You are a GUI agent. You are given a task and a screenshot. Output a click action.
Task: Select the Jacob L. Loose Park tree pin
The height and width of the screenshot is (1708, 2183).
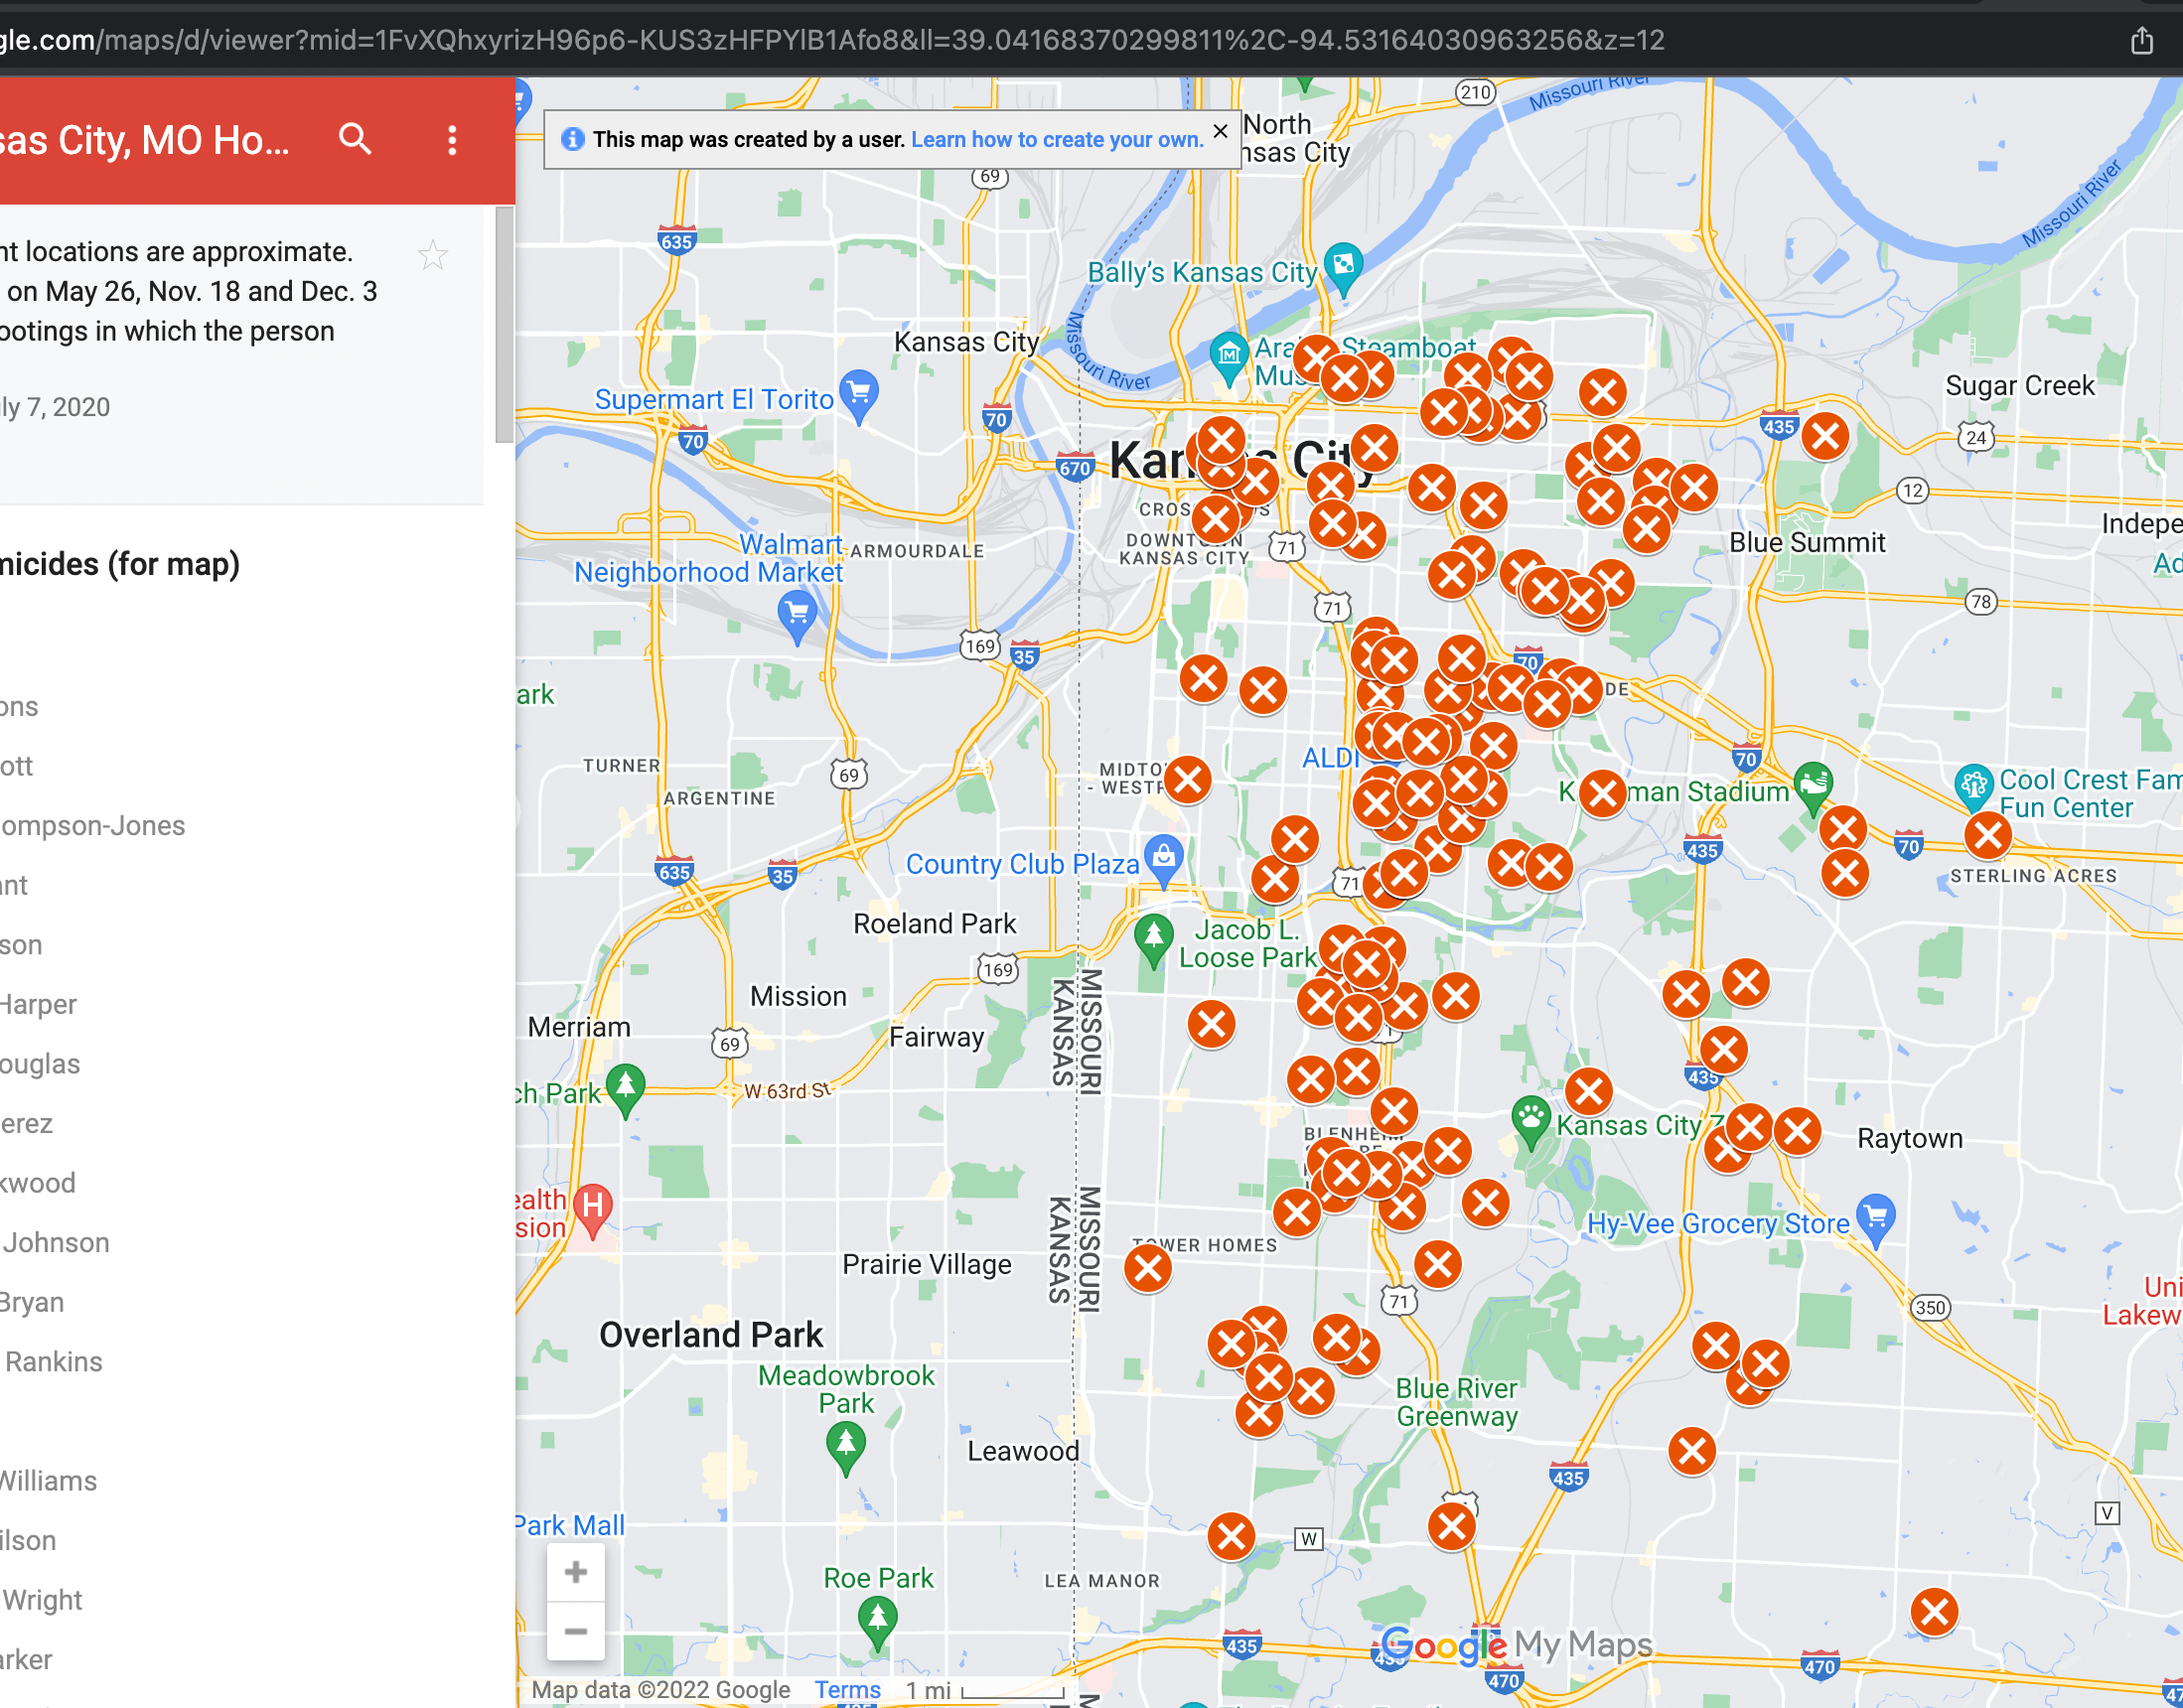point(1153,940)
